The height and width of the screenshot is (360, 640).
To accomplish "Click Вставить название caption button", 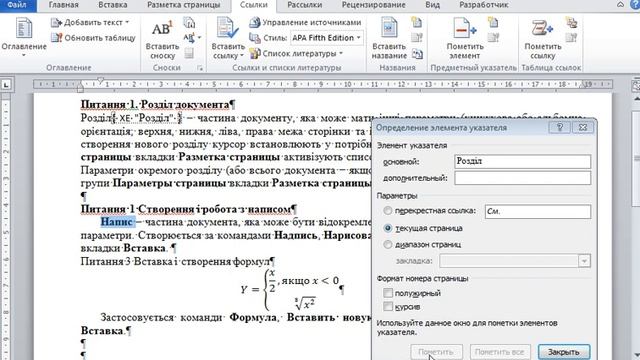I will [389, 39].
